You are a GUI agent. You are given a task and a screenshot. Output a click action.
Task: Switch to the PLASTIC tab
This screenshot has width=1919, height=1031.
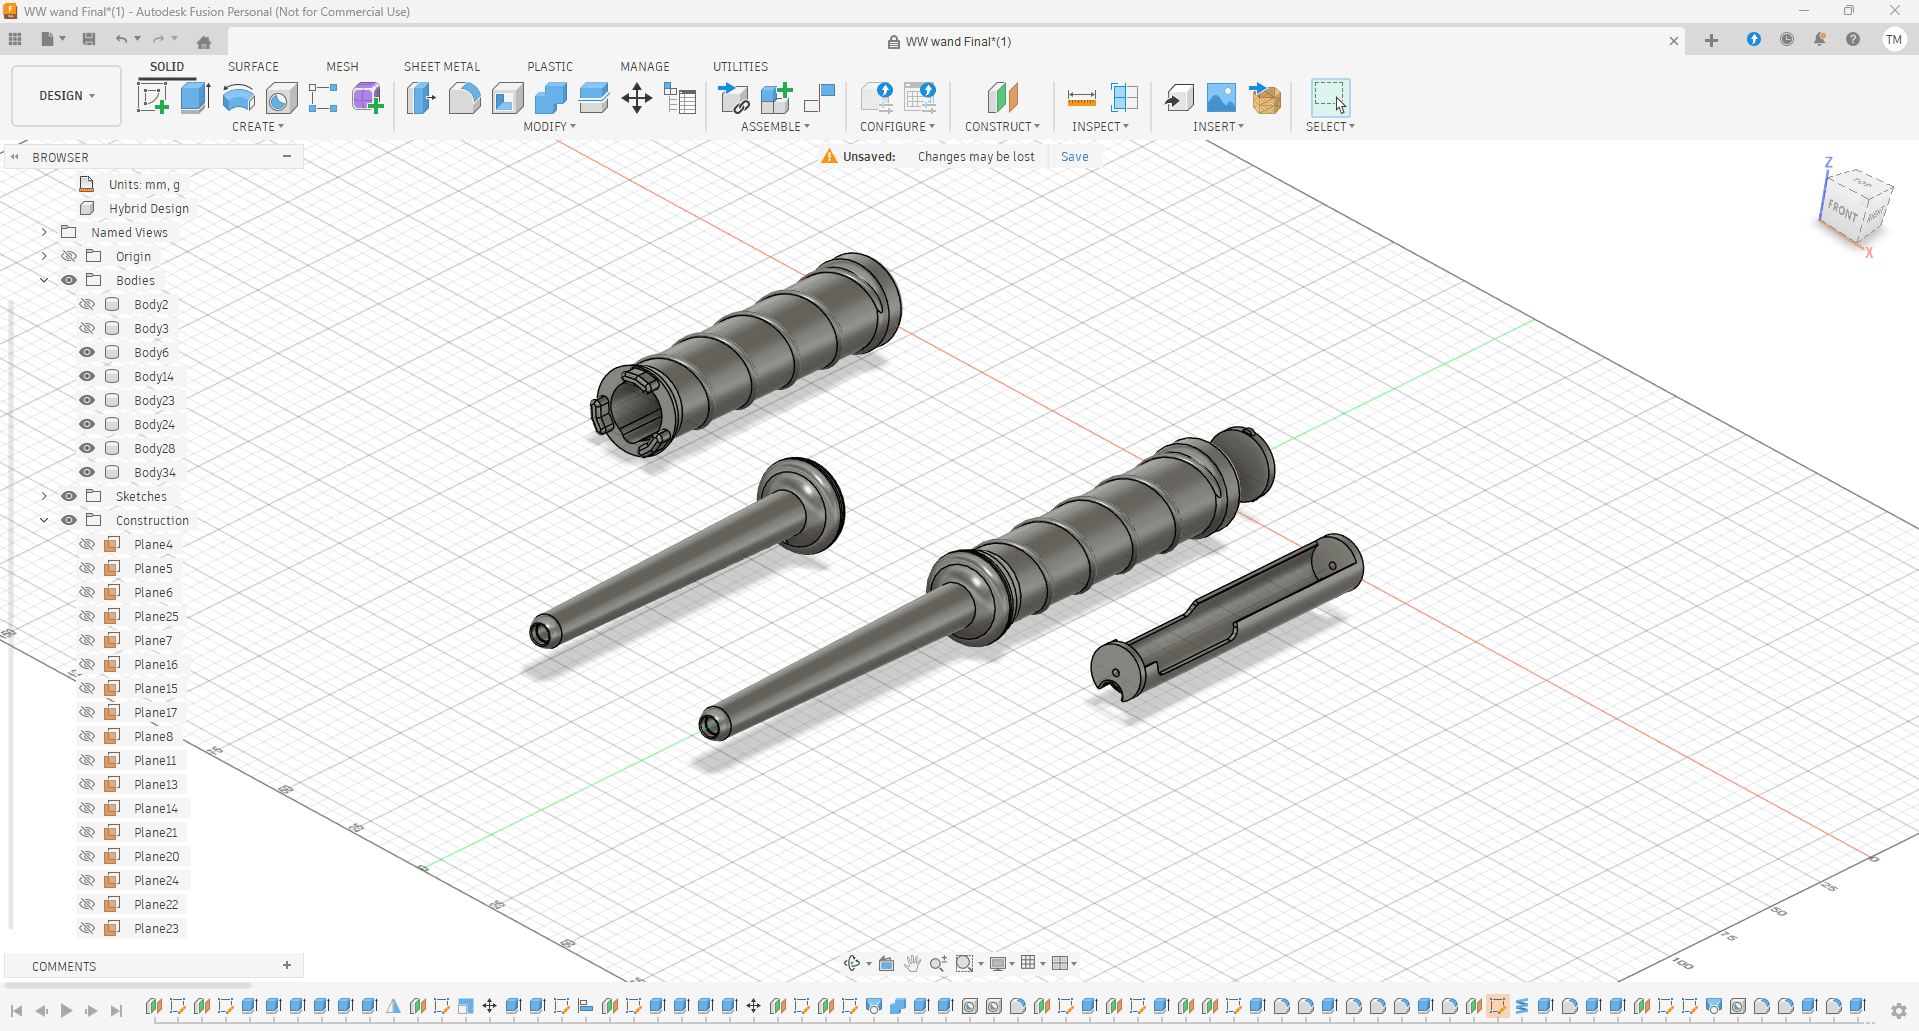pyautogui.click(x=550, y=67)
